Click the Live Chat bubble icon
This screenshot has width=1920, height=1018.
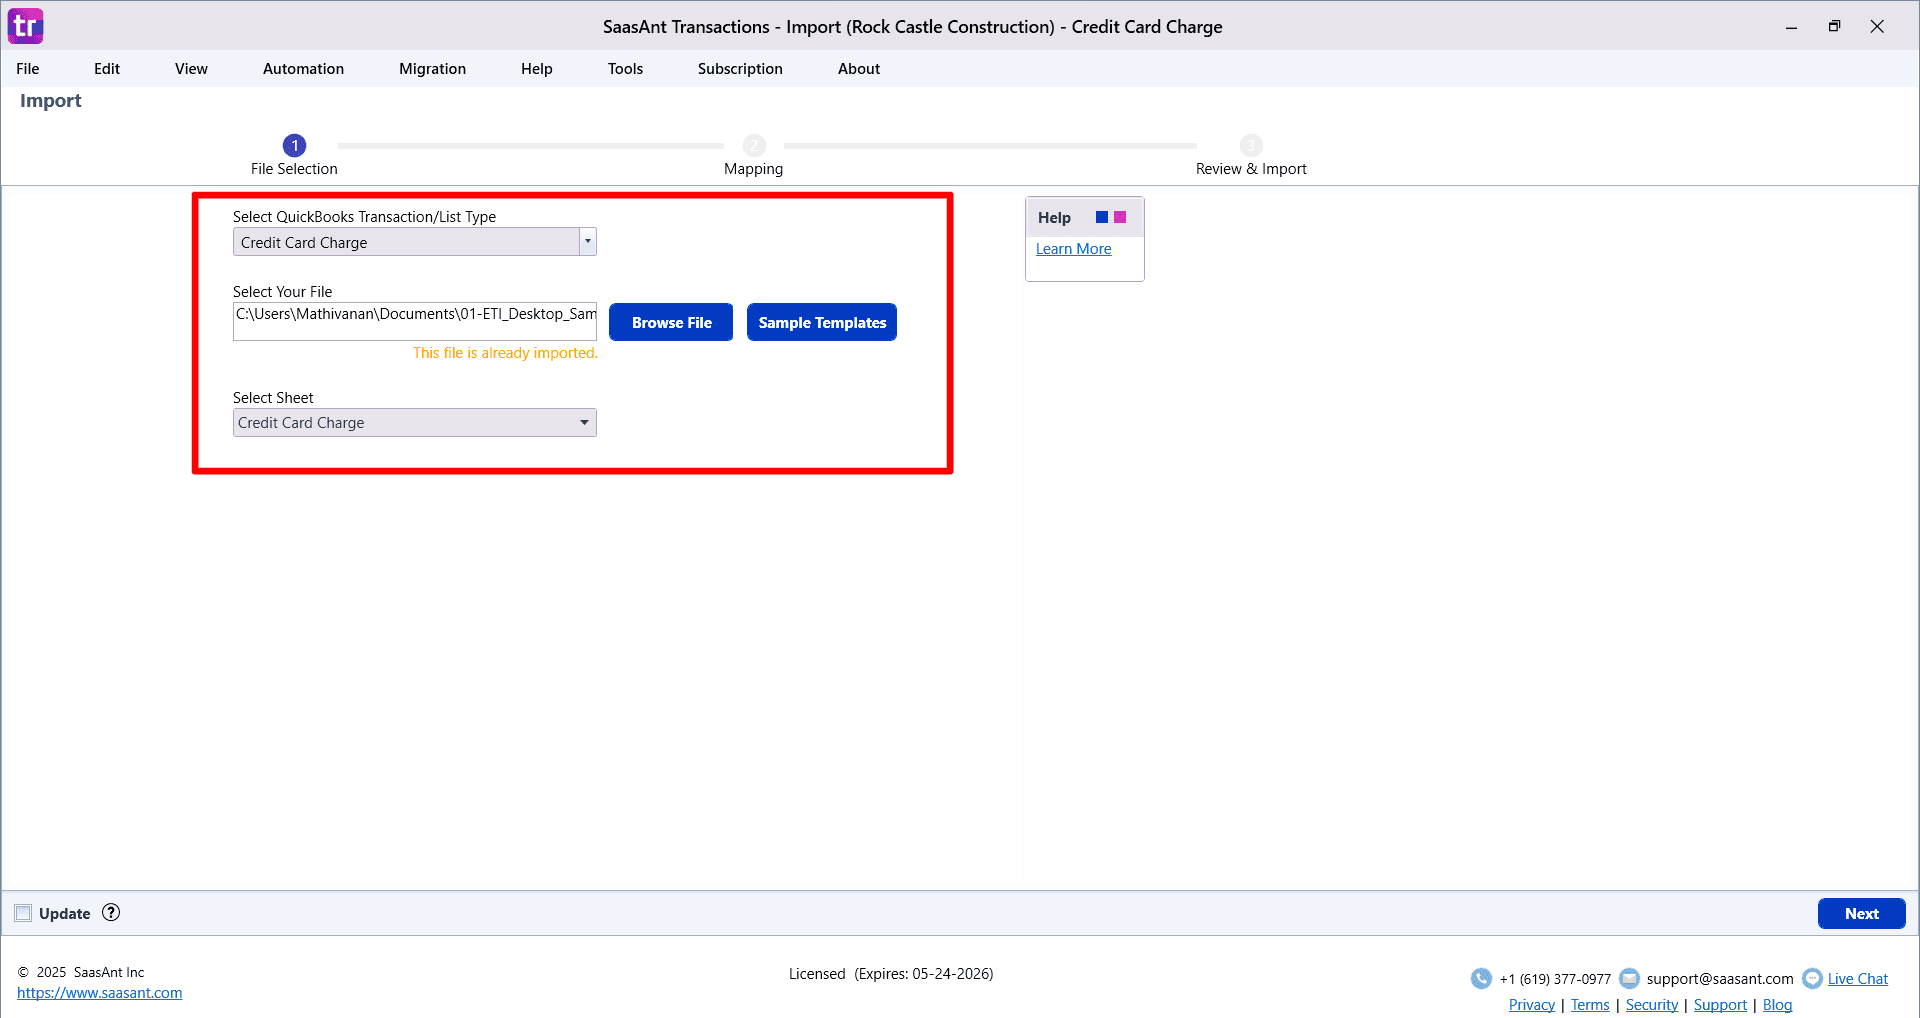pyautogui.click(x=1812, y=978)
